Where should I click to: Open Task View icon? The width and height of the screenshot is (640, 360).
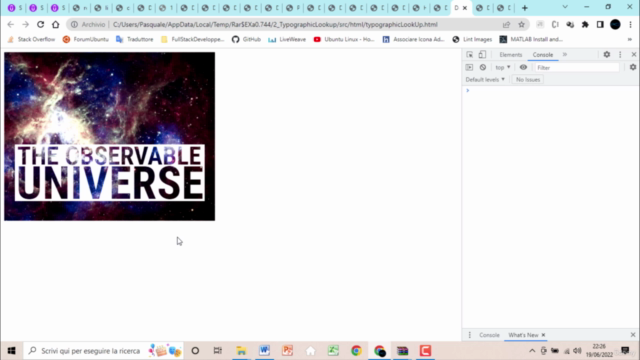(218, 351)
